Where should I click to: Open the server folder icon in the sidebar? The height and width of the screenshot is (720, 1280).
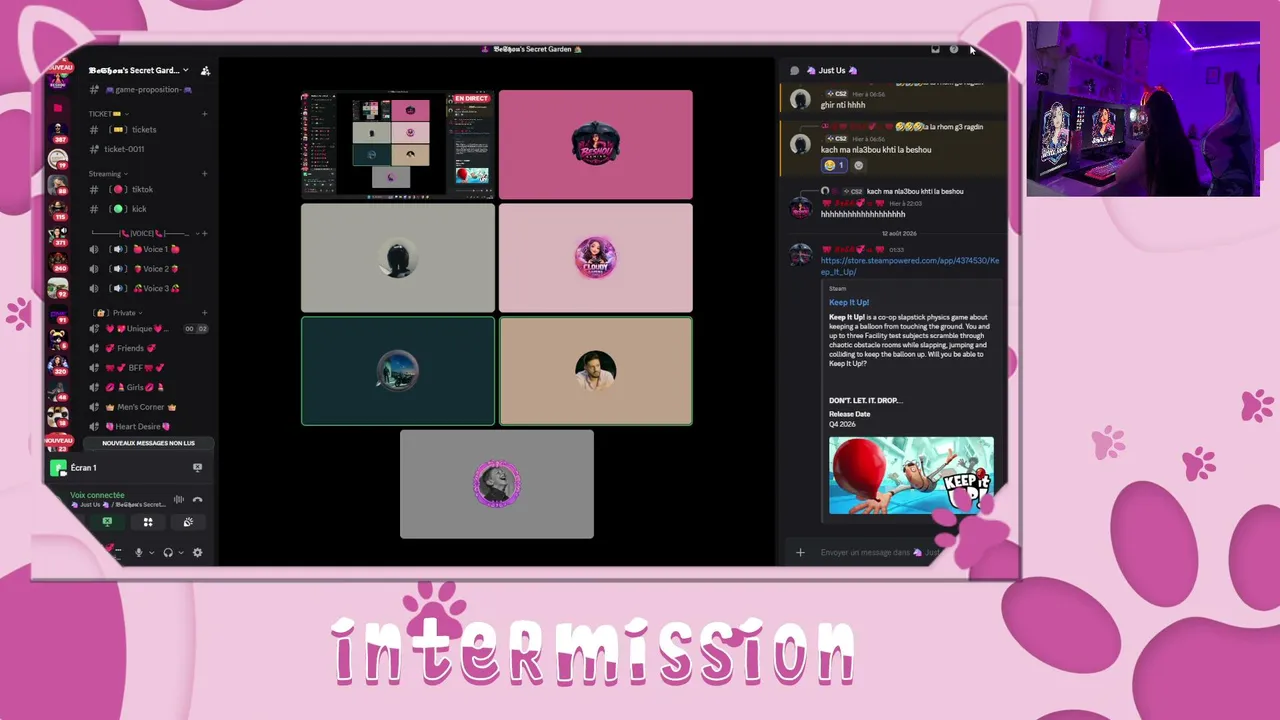[58, 107]
